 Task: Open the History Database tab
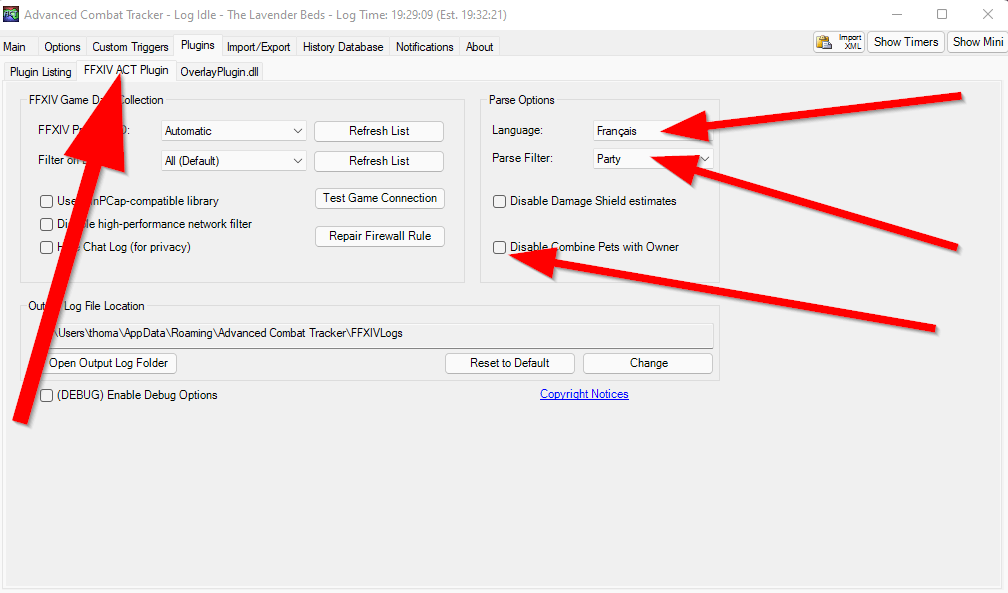tap(343, 47)
